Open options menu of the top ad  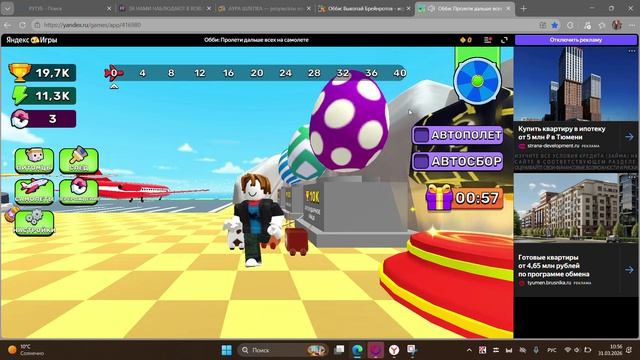coord(632,51)
